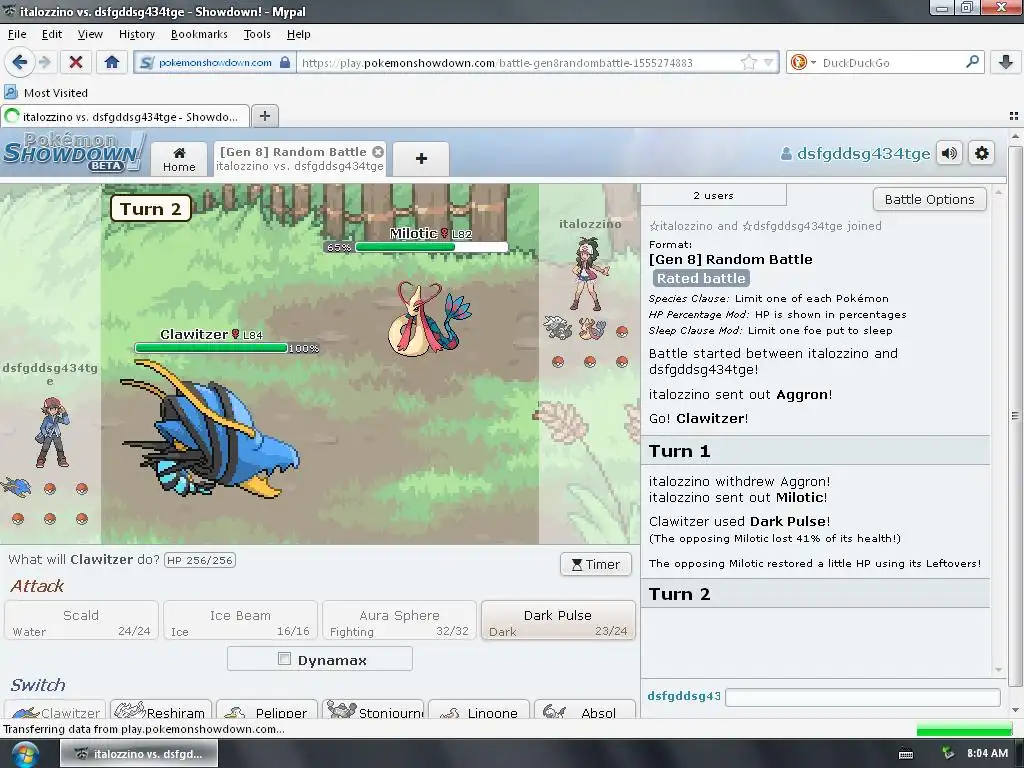Go back with the browser back arrow

19,63
